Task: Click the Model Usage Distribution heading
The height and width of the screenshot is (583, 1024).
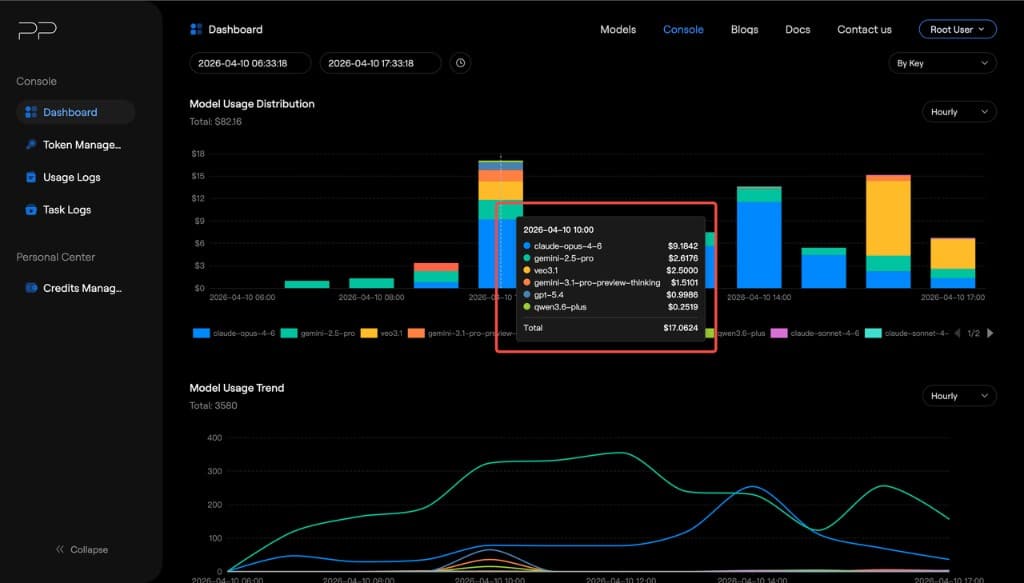Action: [252, 104]
